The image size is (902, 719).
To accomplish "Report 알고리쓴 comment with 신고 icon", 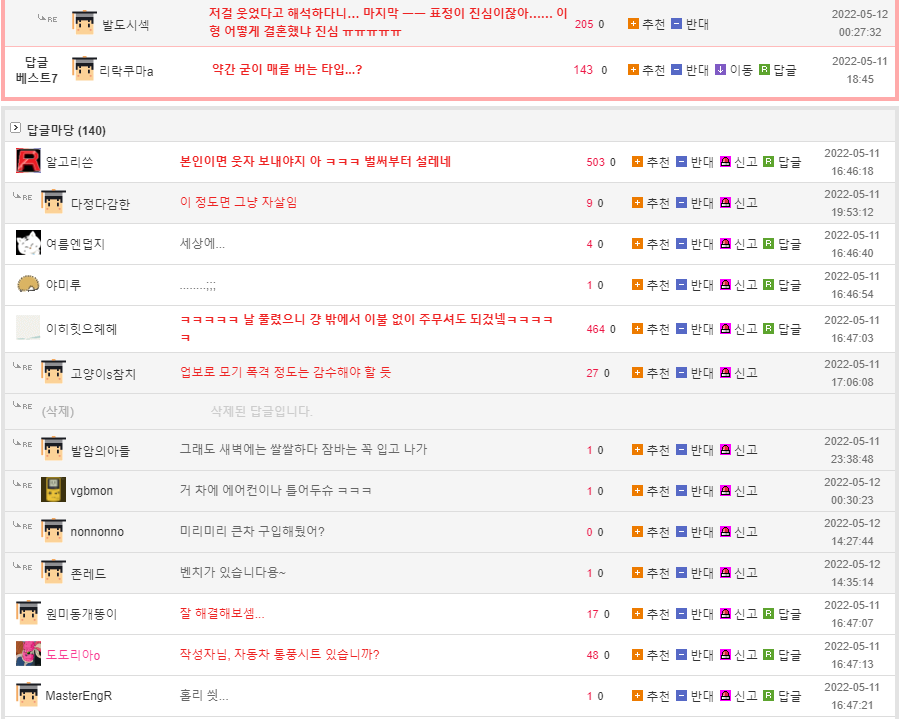I will [725, 162].
